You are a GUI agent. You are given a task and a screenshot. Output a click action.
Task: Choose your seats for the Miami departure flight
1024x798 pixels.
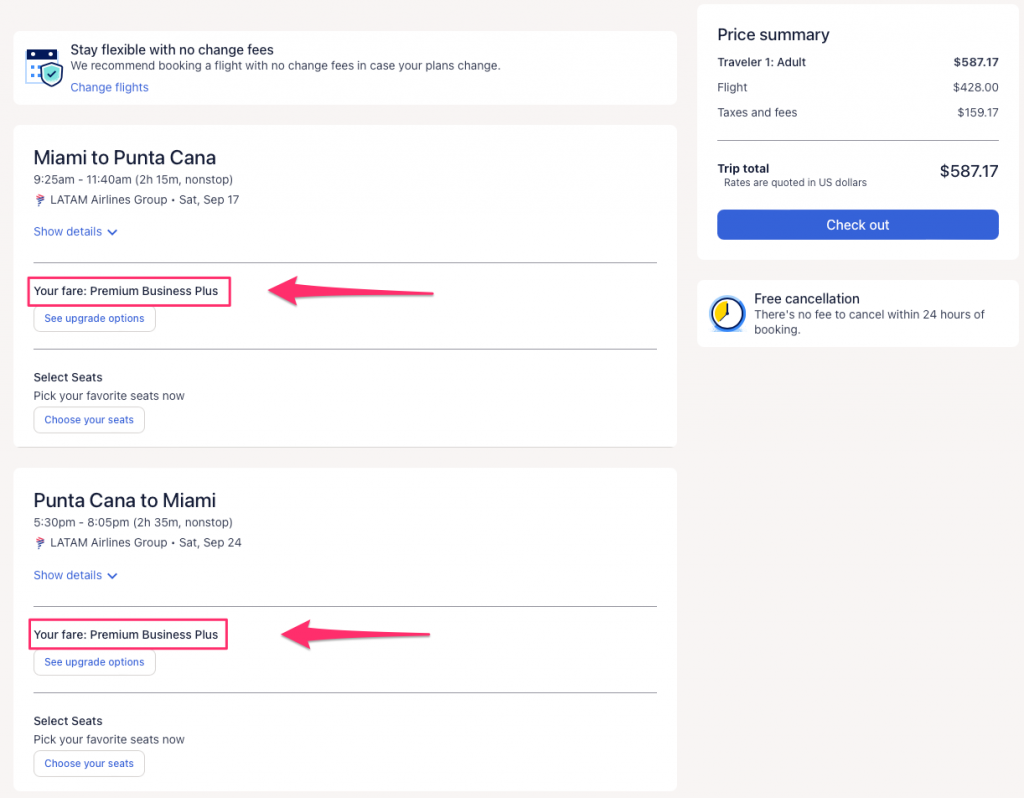pyautogui.click(x=89, y=420)
